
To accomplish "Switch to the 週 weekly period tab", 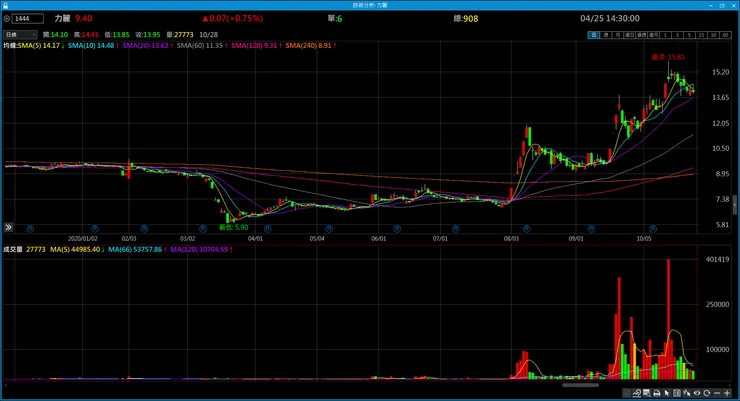I will 606,35.
